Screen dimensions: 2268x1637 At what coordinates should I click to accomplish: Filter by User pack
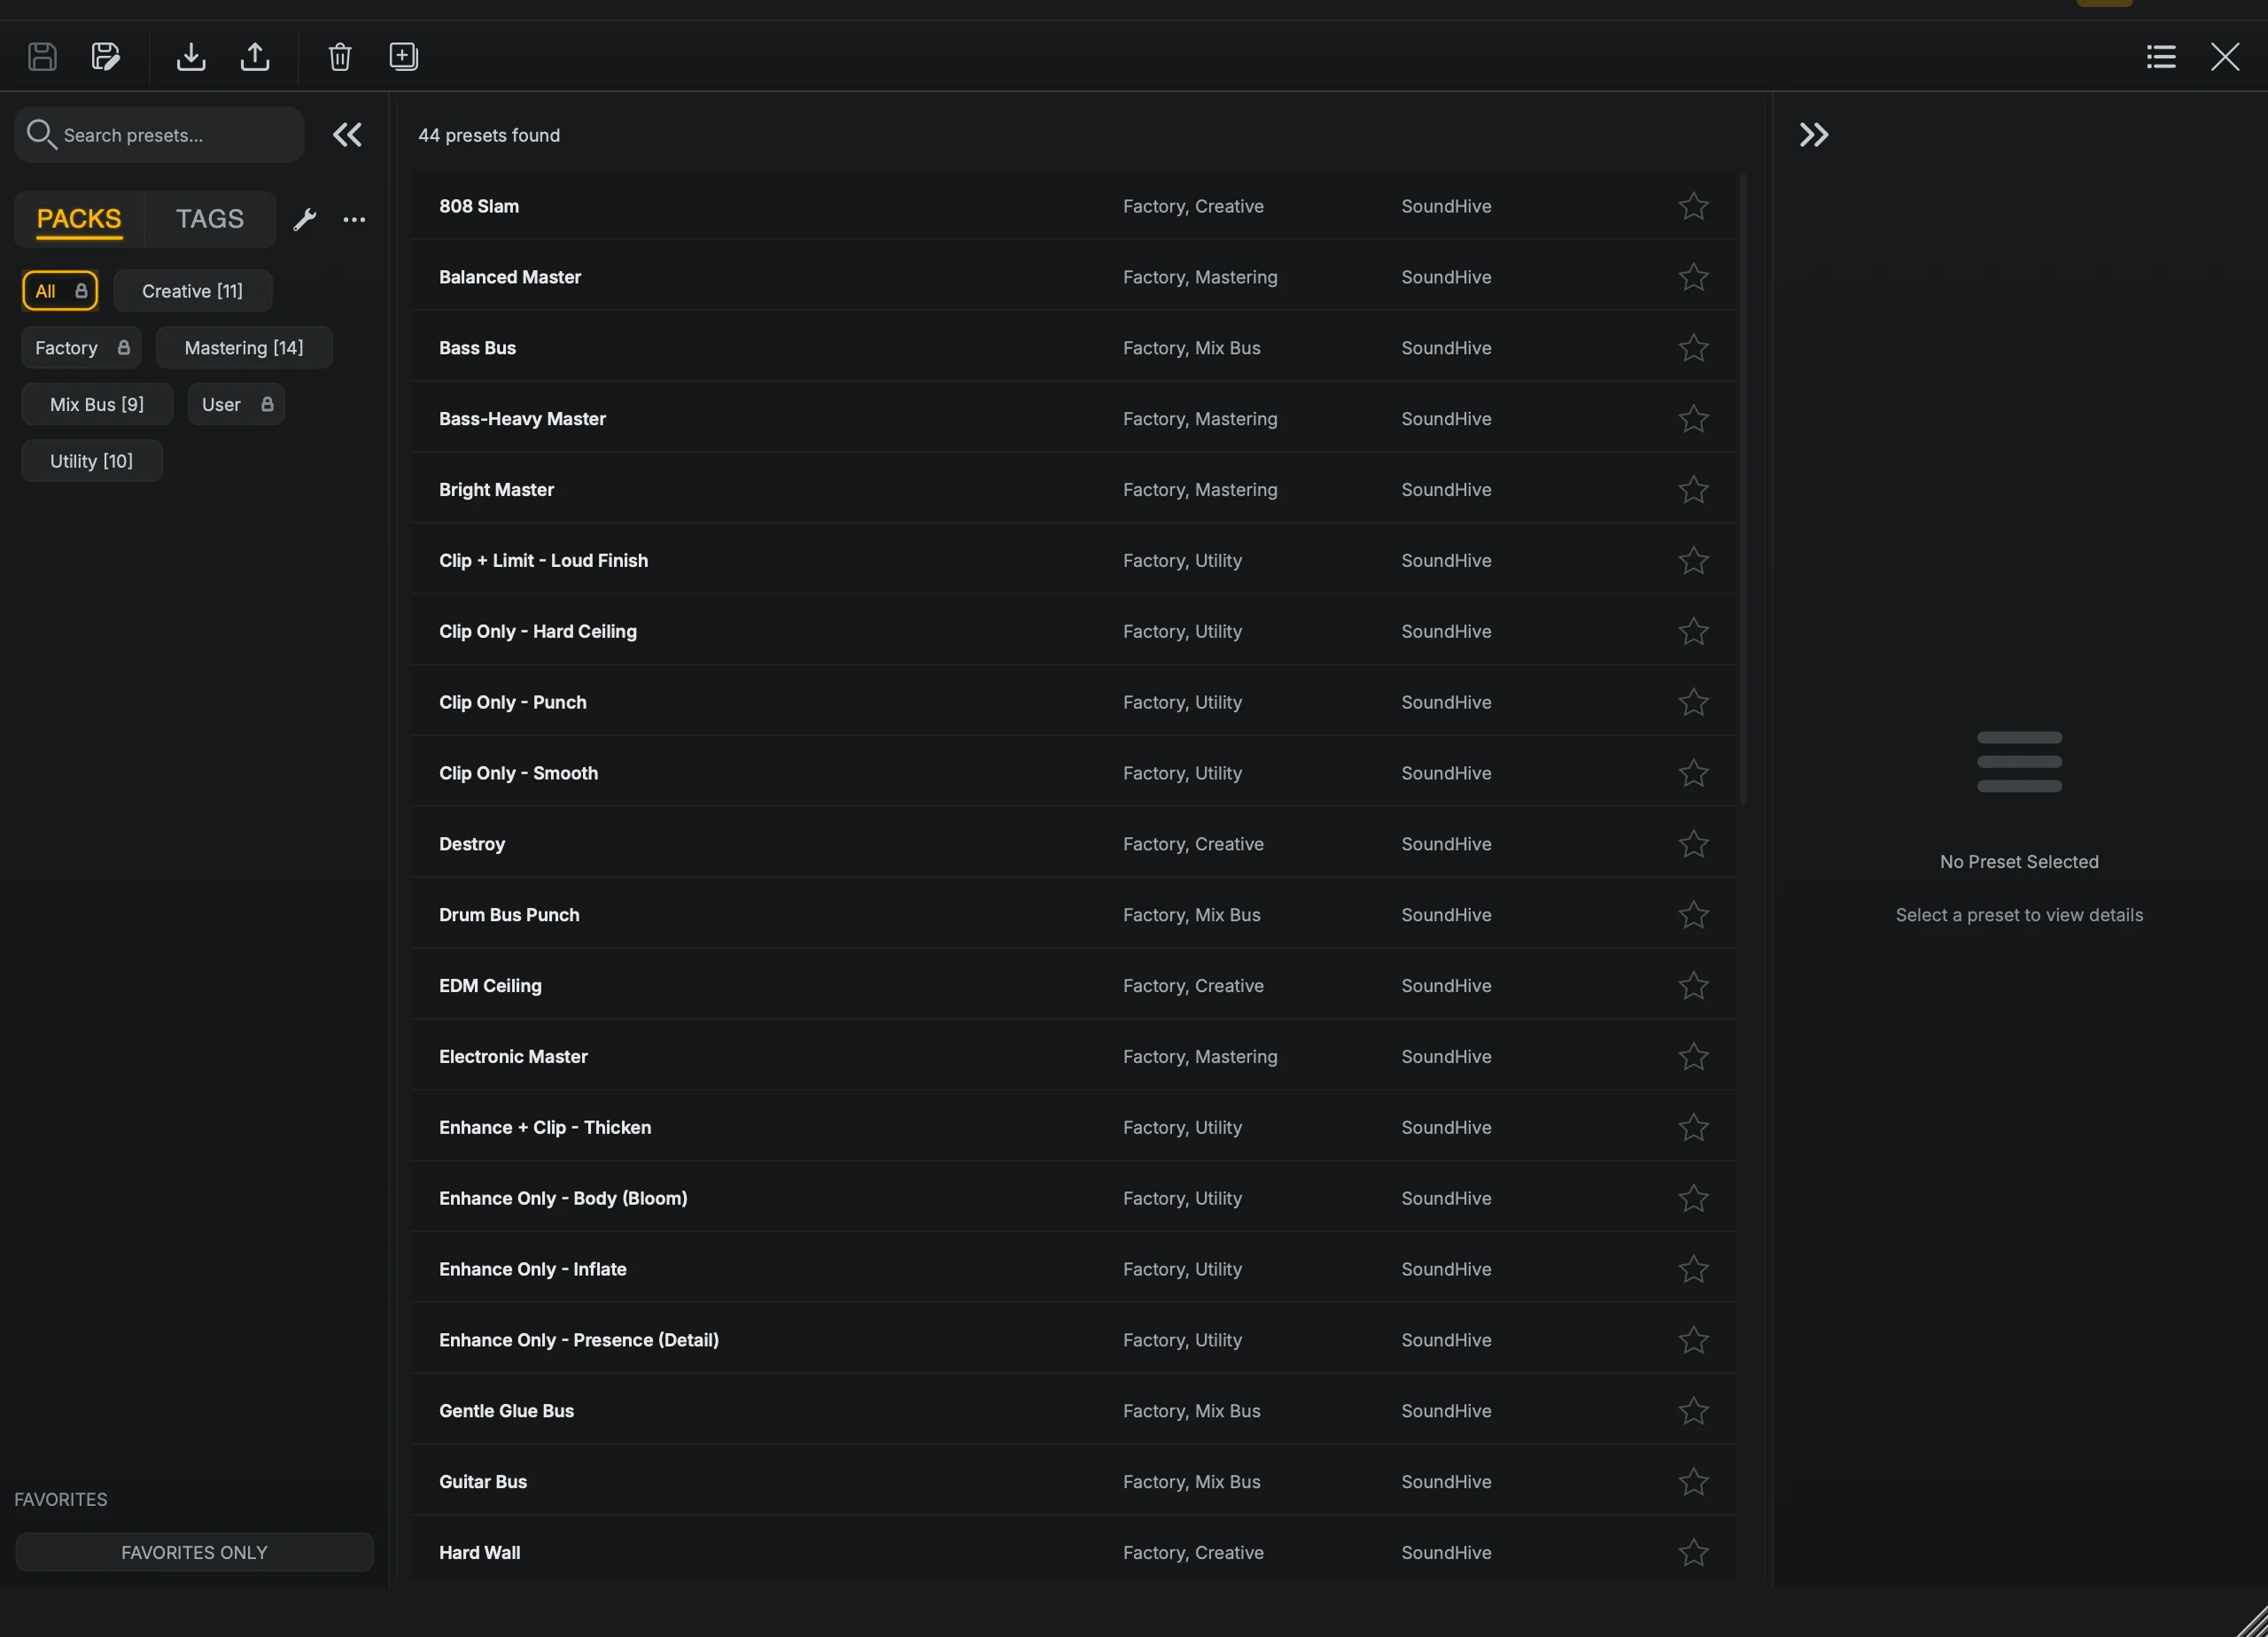pyautogui.click(x=236, y=404)
